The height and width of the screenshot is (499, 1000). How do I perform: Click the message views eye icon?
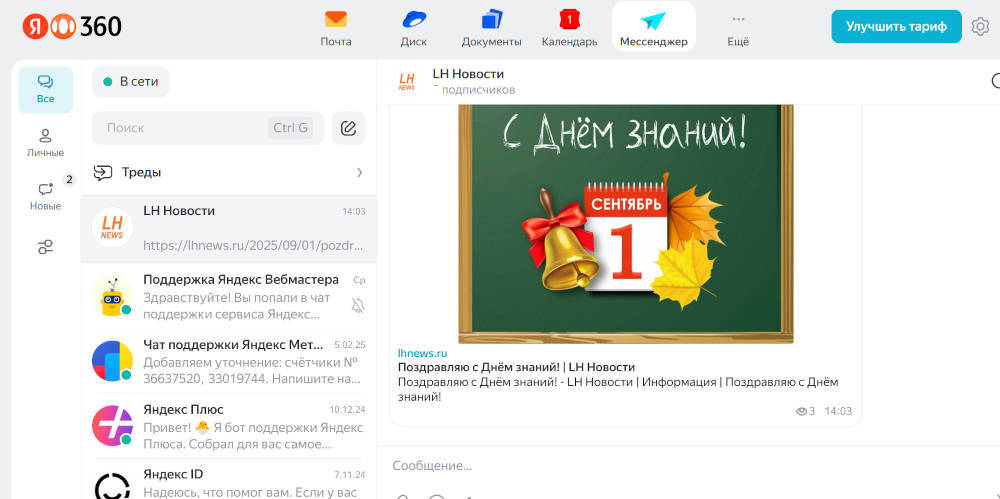pos(802,412)
